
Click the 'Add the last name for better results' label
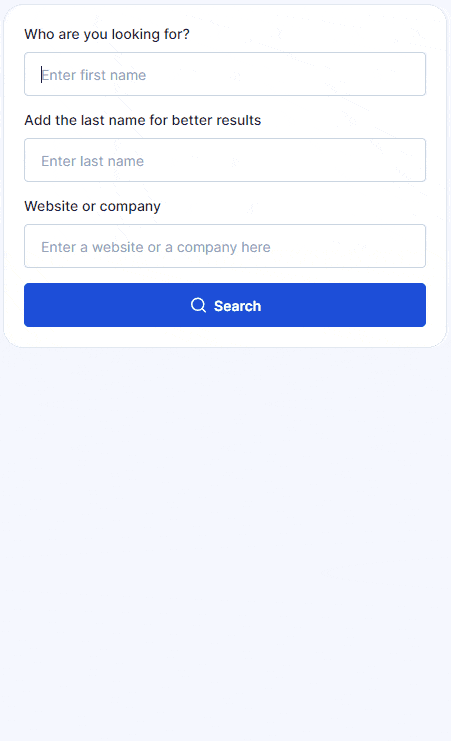(x=143, y=120)
